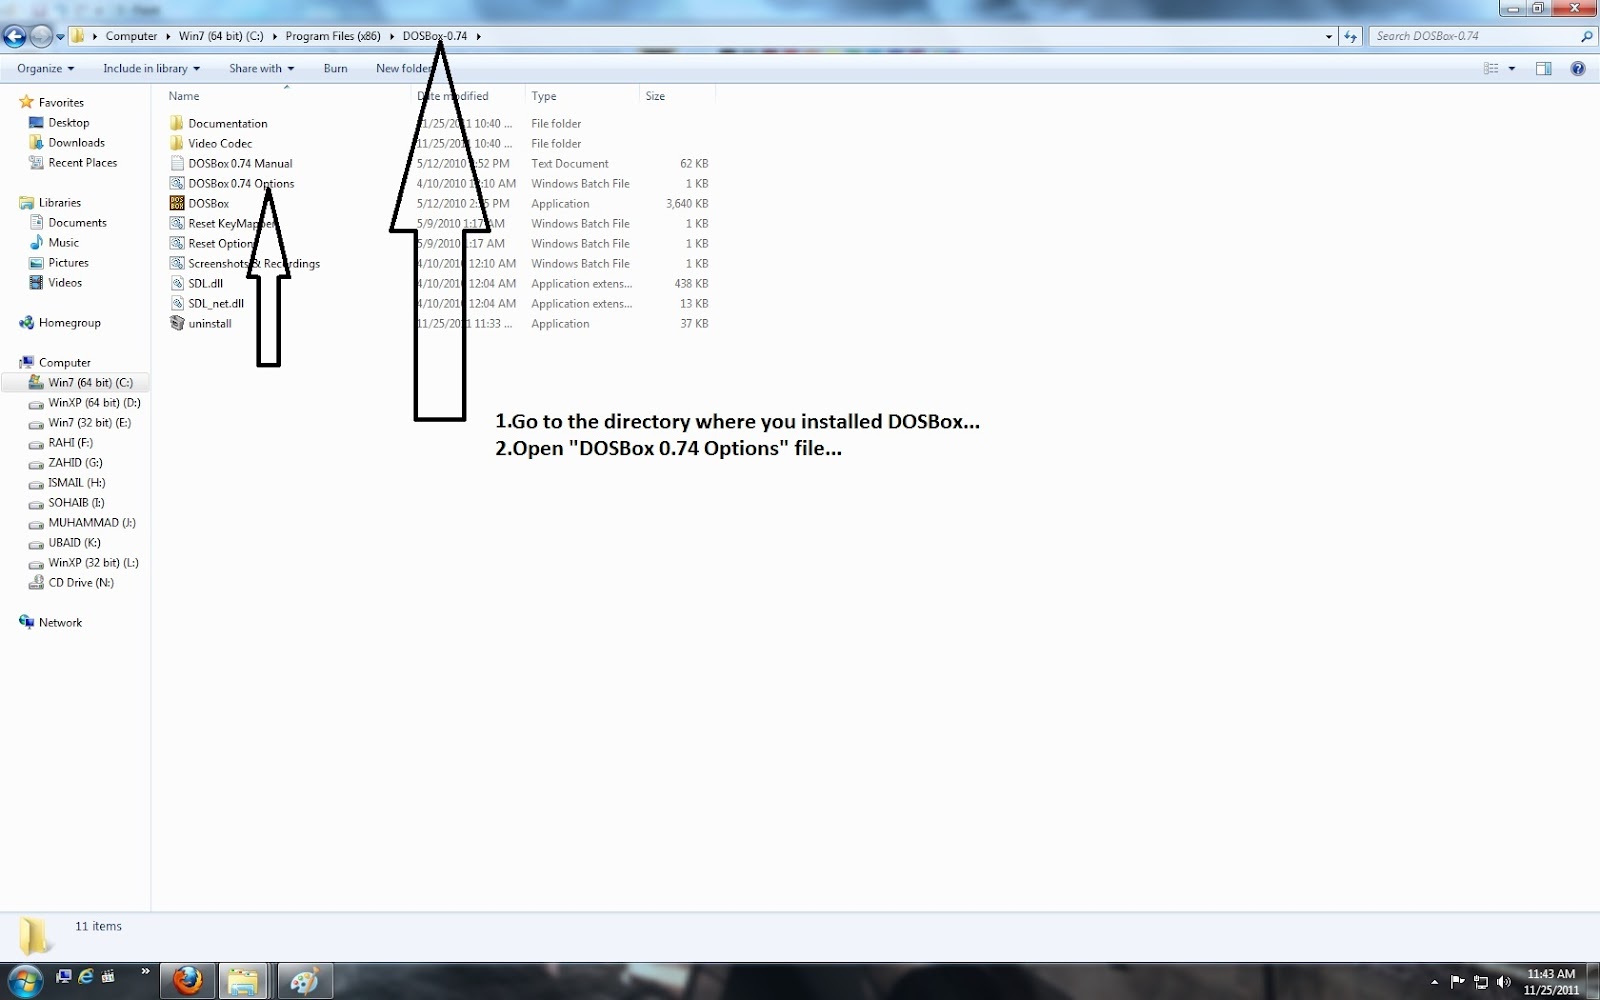Open Network in the navigation pane

tap(60, 622)
